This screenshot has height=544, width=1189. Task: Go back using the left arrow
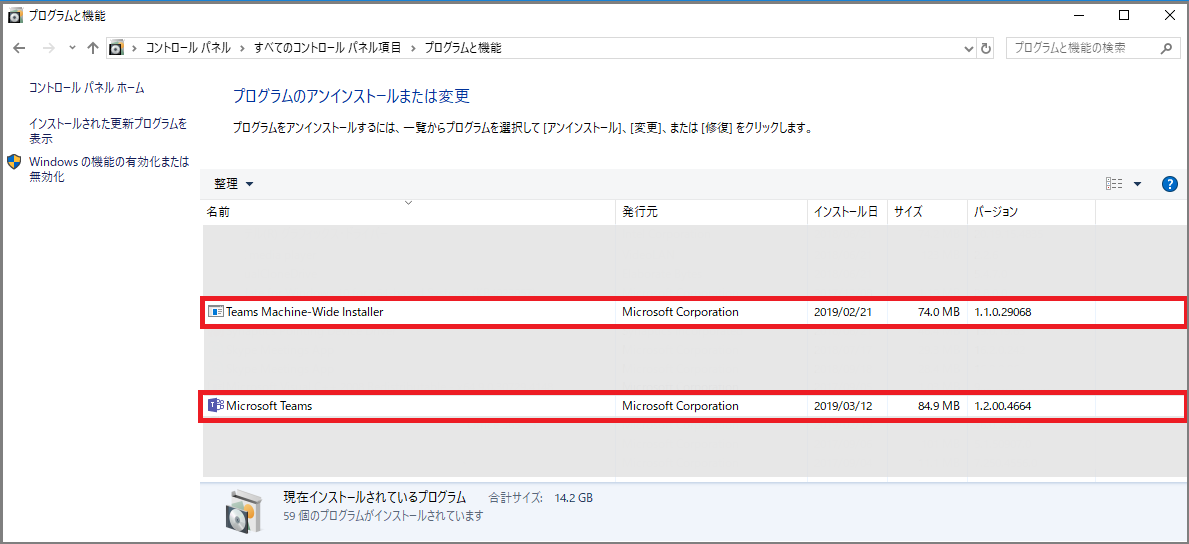click(x=19, y=48)
